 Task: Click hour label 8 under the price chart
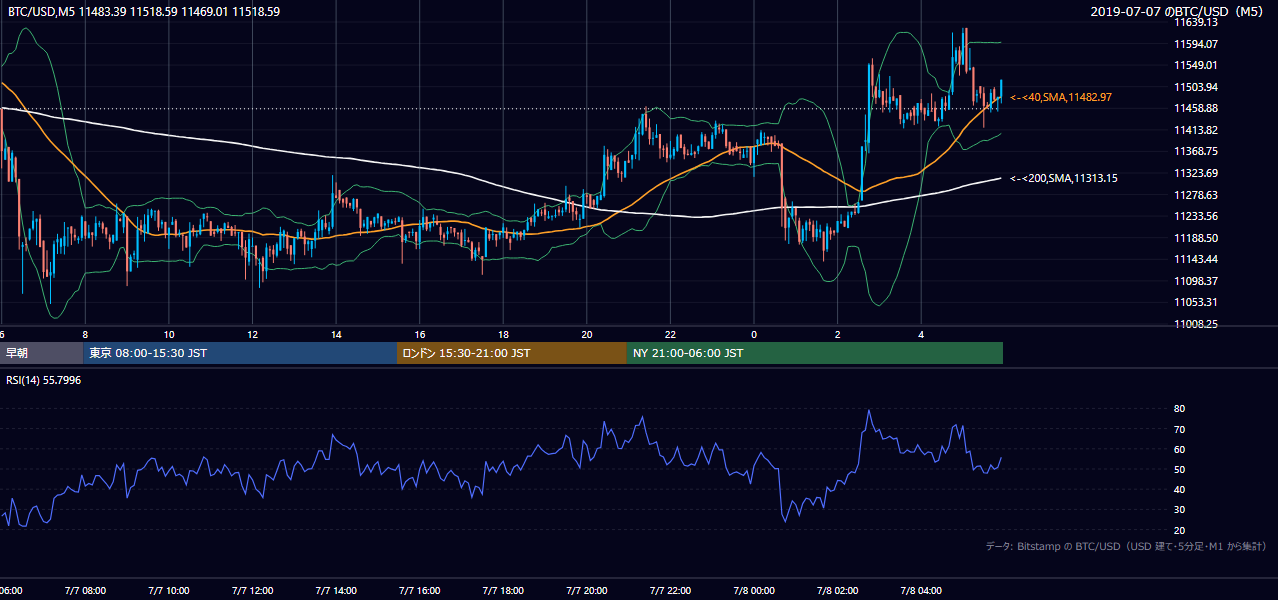coord(85,334)
